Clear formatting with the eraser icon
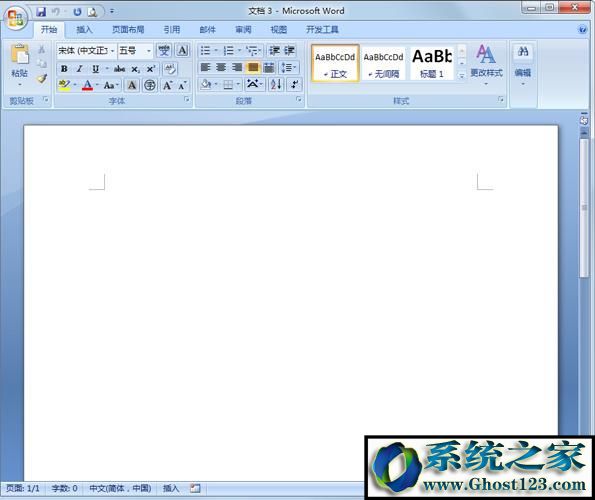Screen dimensions: 595x500 pos(170,69)
